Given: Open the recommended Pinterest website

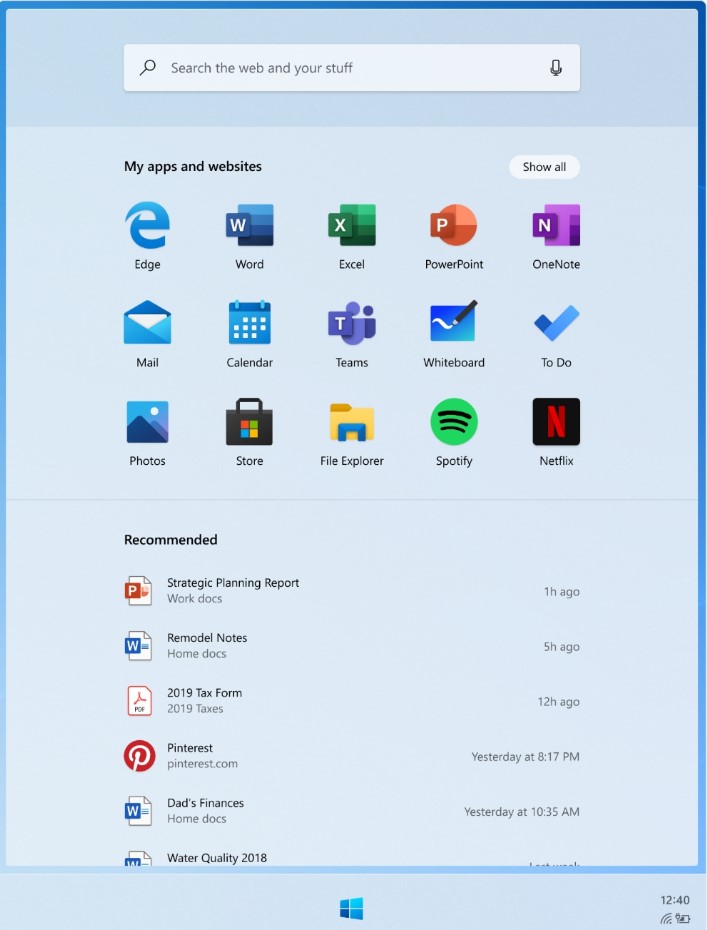Looking at the screenshot, I should coord(352,756).
